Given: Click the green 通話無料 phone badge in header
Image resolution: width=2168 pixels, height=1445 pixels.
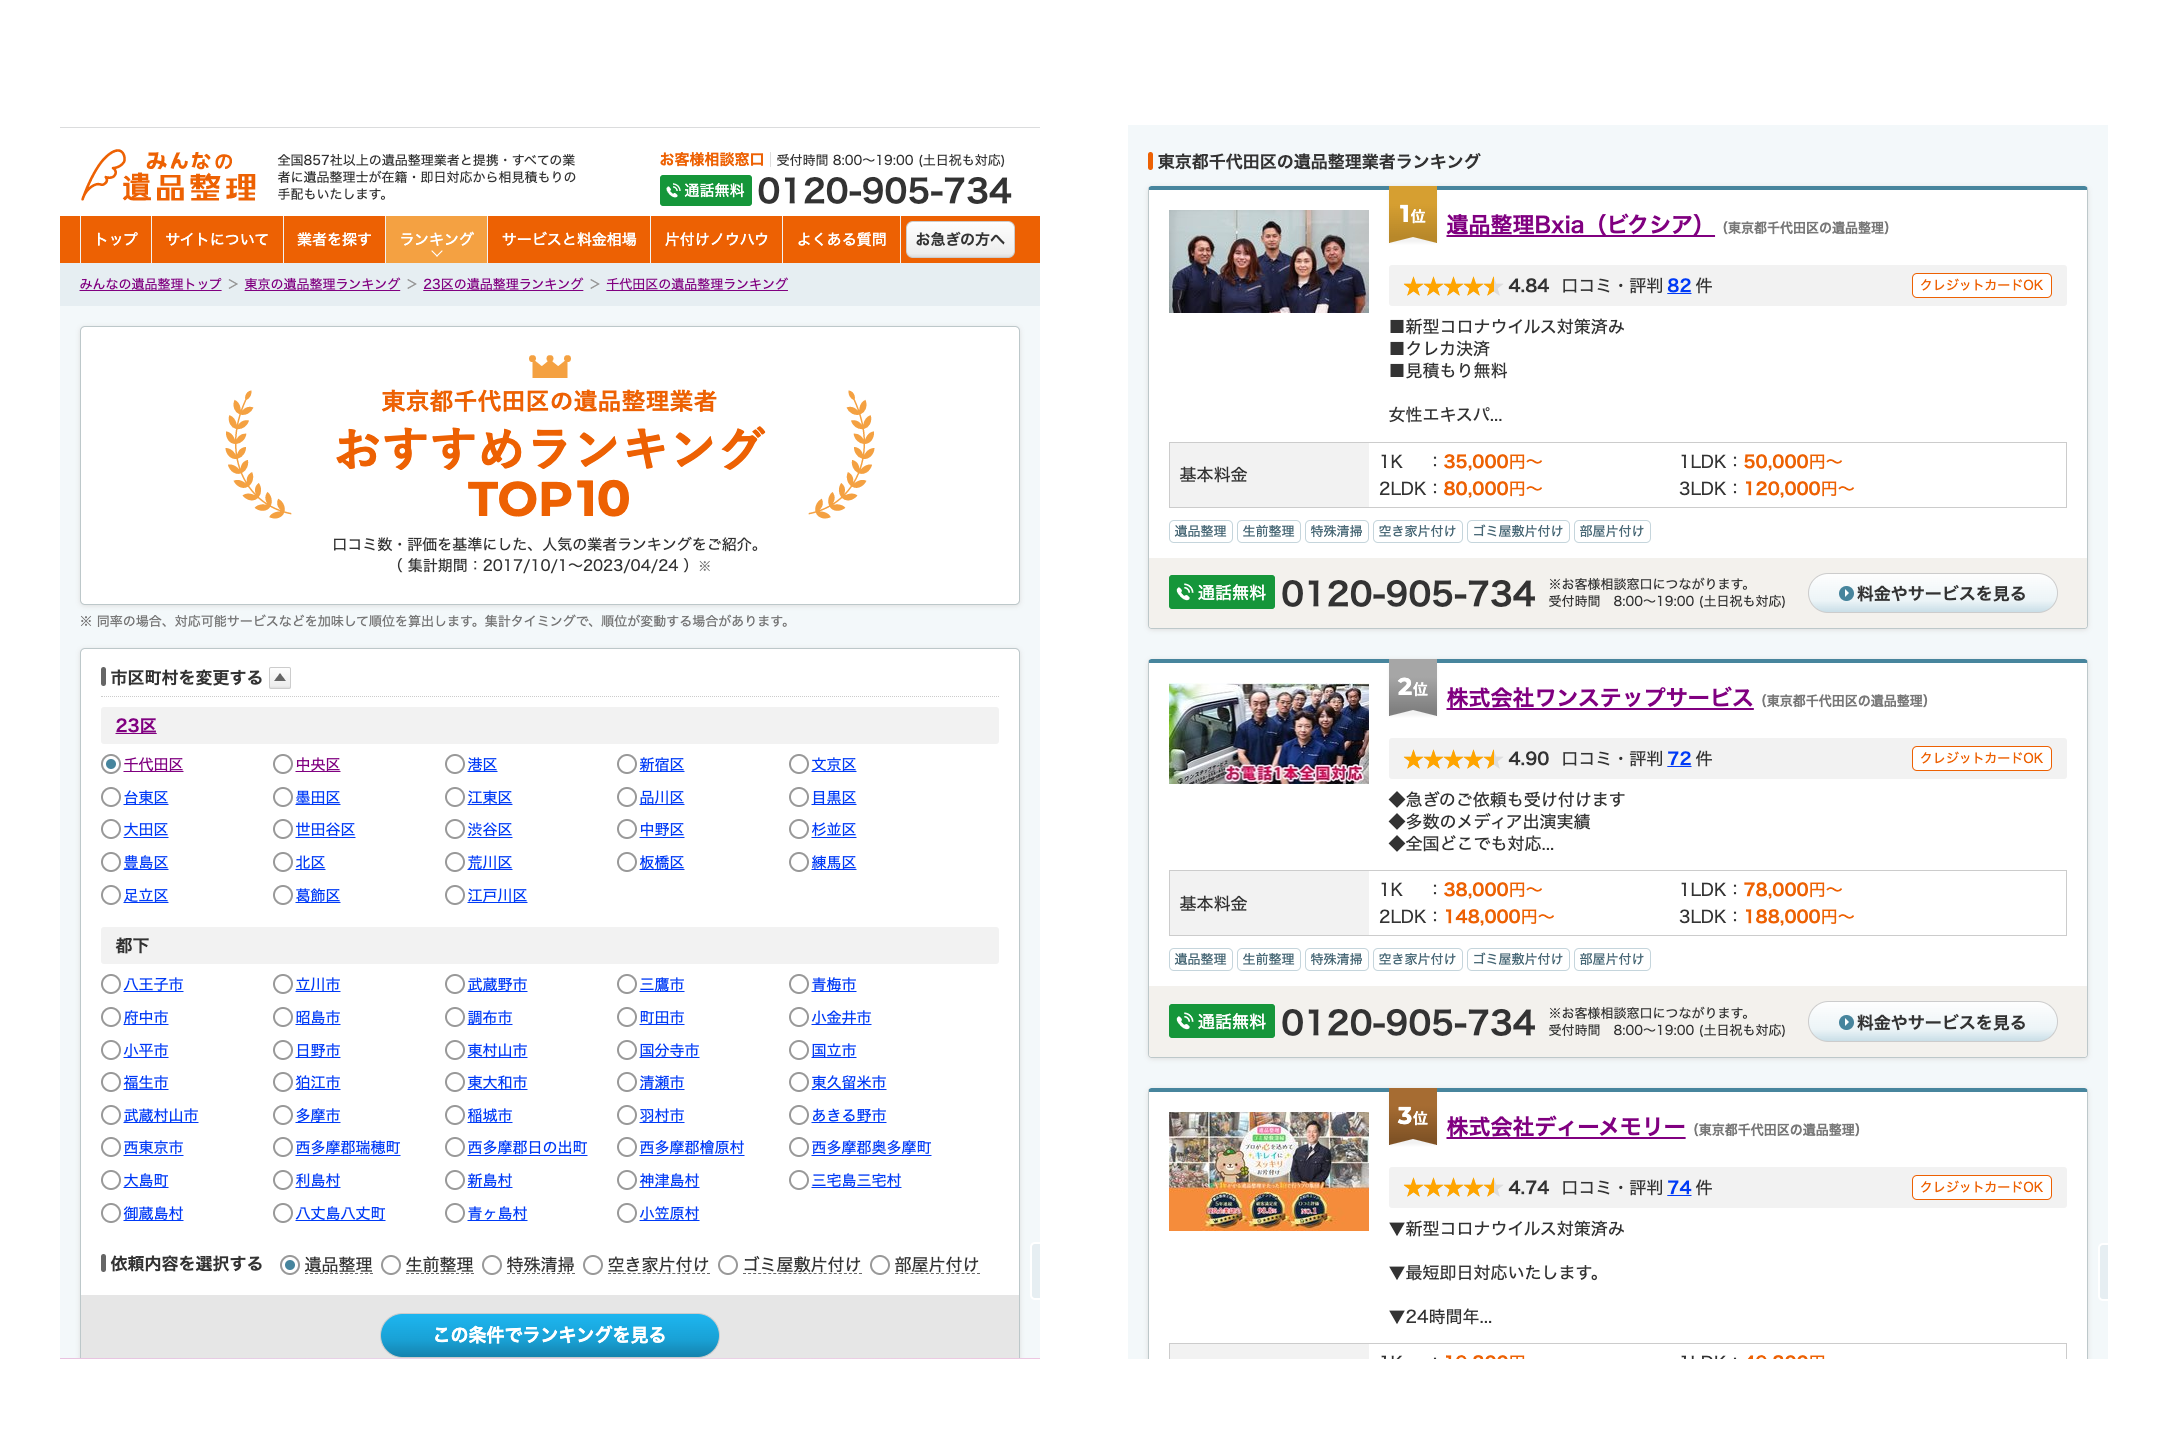Looking at the screenshot, I should point(705,190).
